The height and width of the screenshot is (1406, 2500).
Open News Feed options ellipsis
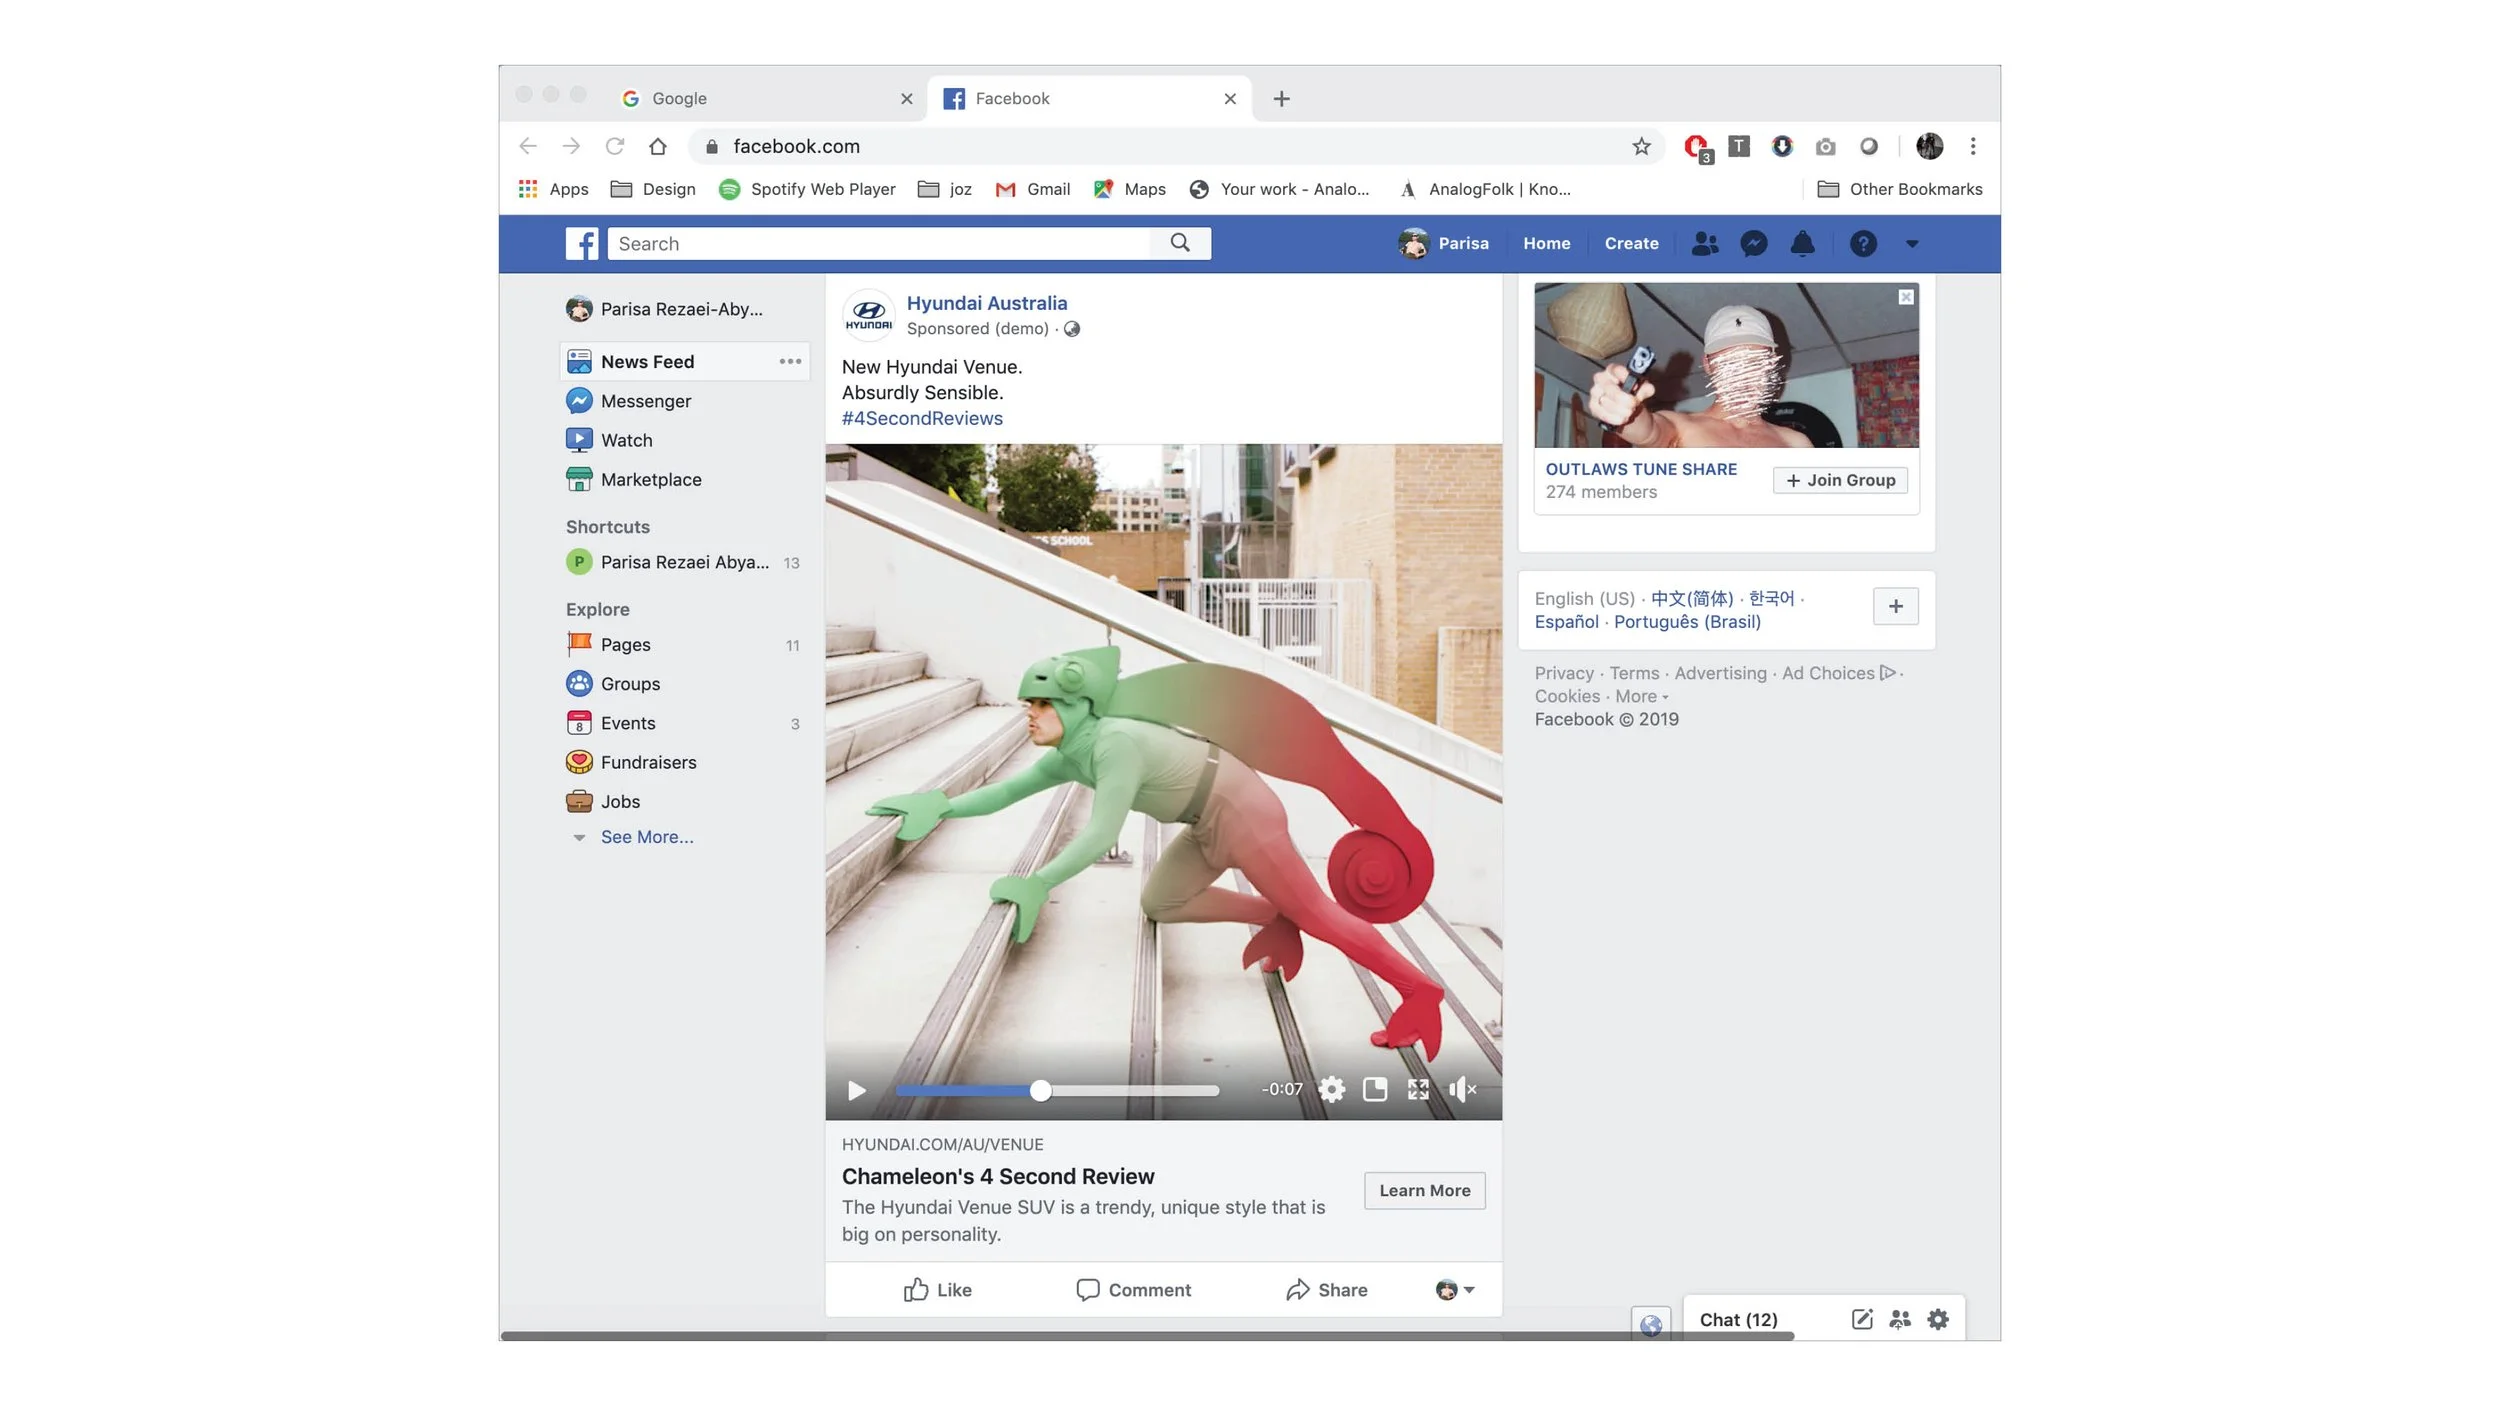[x=790, y=361]
